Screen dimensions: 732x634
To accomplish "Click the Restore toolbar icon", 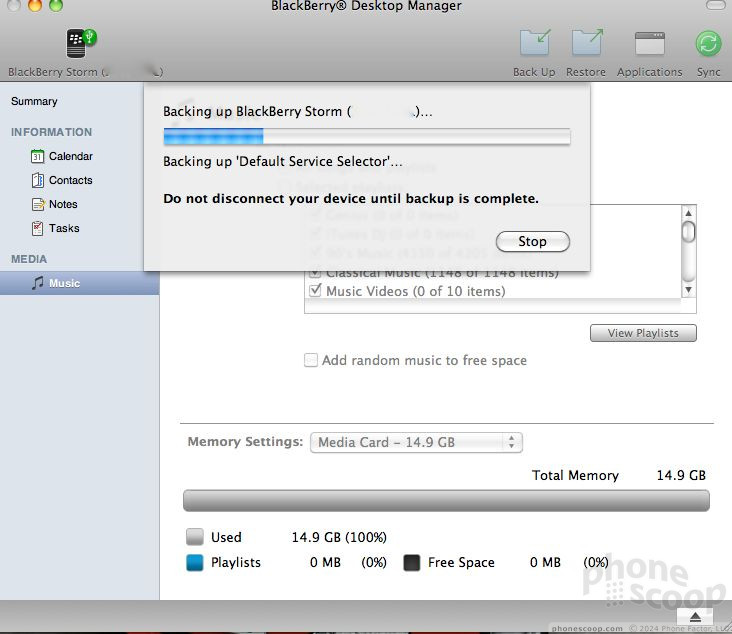I will pos(587,42).
